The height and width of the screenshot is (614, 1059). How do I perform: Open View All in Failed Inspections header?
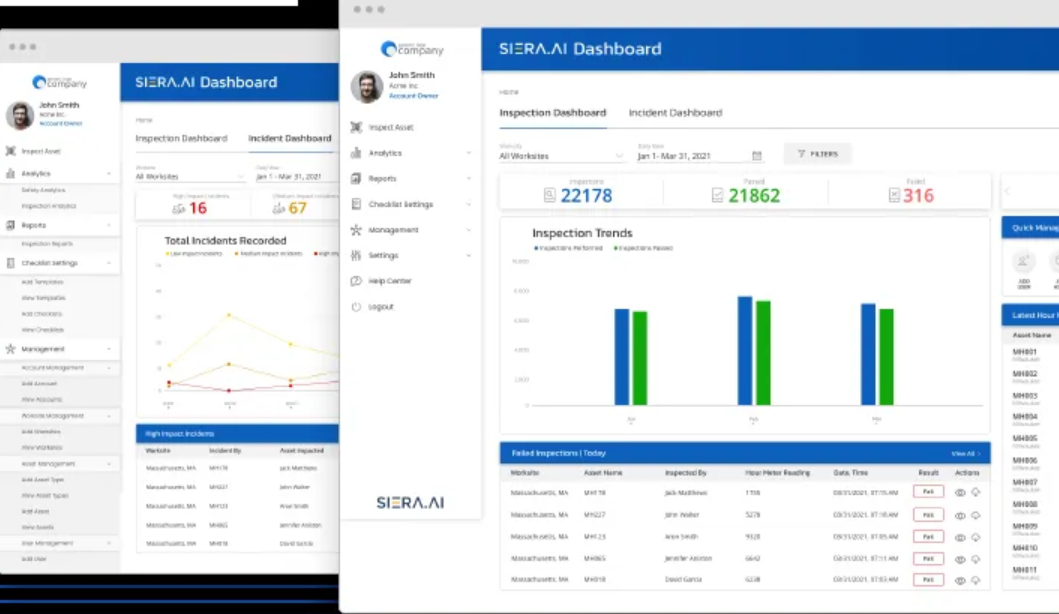[x=965, y=453]
